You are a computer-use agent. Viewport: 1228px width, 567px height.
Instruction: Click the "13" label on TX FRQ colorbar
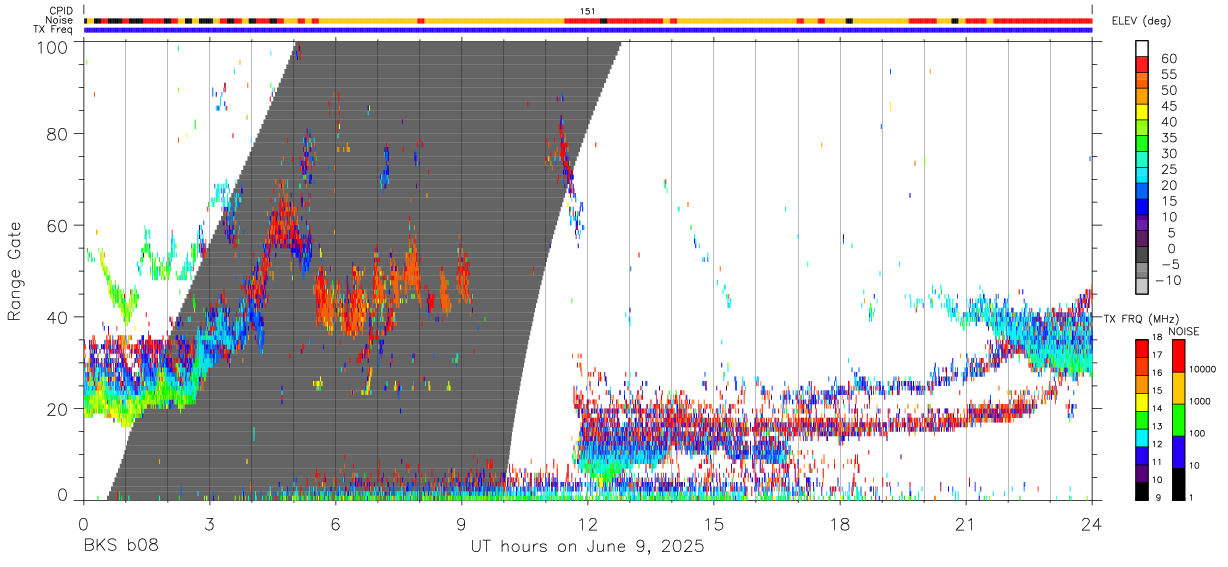pos(1157,427)
